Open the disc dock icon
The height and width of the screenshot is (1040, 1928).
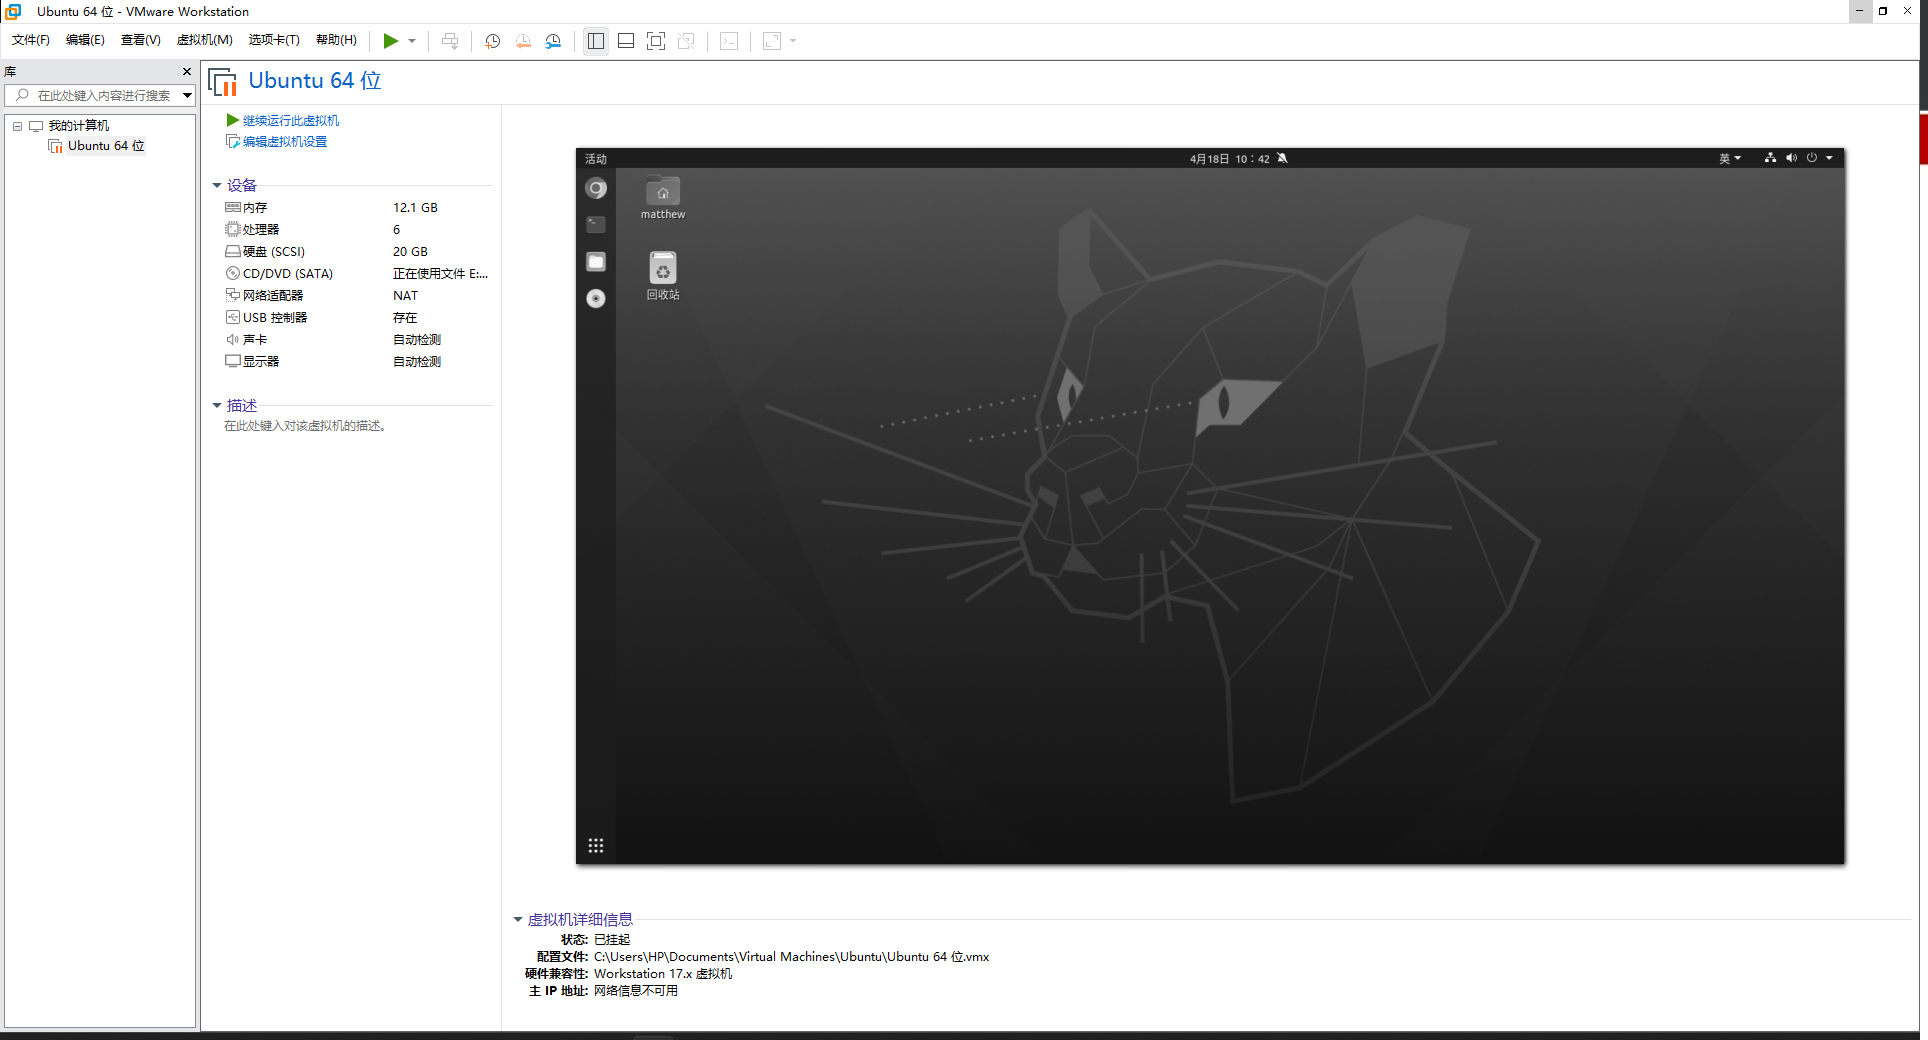(596, 298)
